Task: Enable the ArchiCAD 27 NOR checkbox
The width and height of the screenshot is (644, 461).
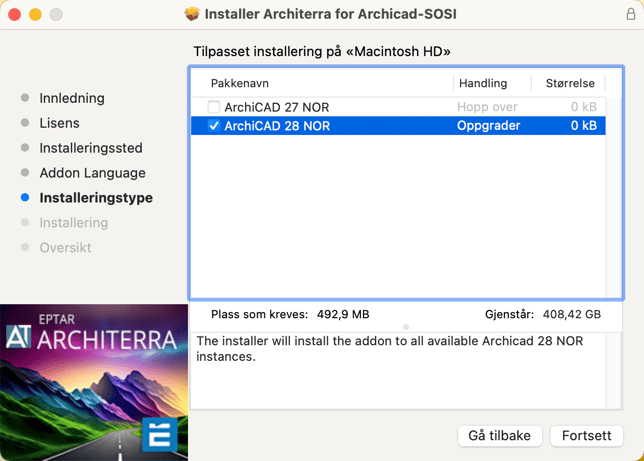Action: [x=214, y=107]
